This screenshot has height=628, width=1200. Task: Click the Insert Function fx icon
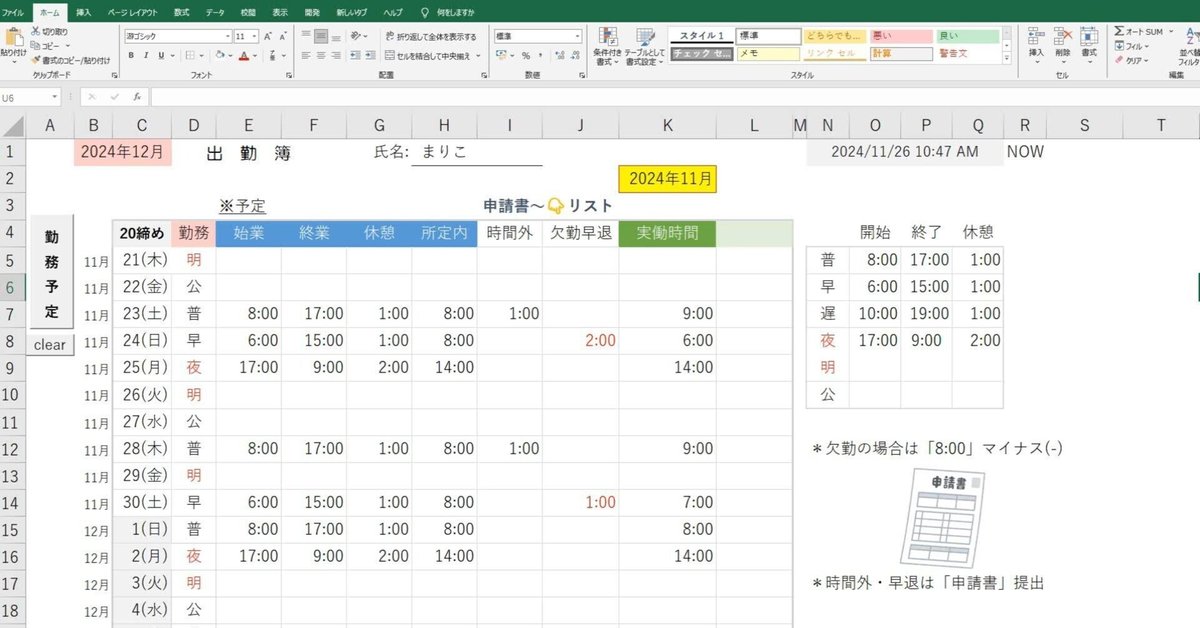point(136,97)
